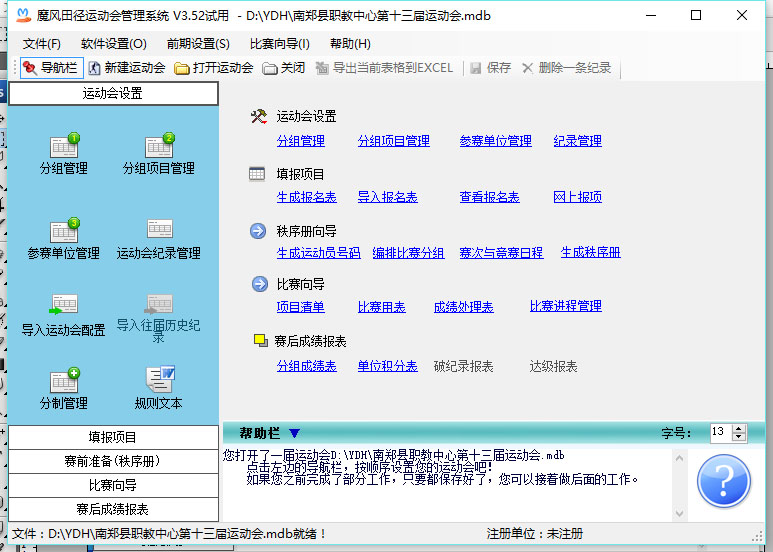Click the 编排比赛分组 hyperlink
773x552 pixels.
[x=408, y=253]
